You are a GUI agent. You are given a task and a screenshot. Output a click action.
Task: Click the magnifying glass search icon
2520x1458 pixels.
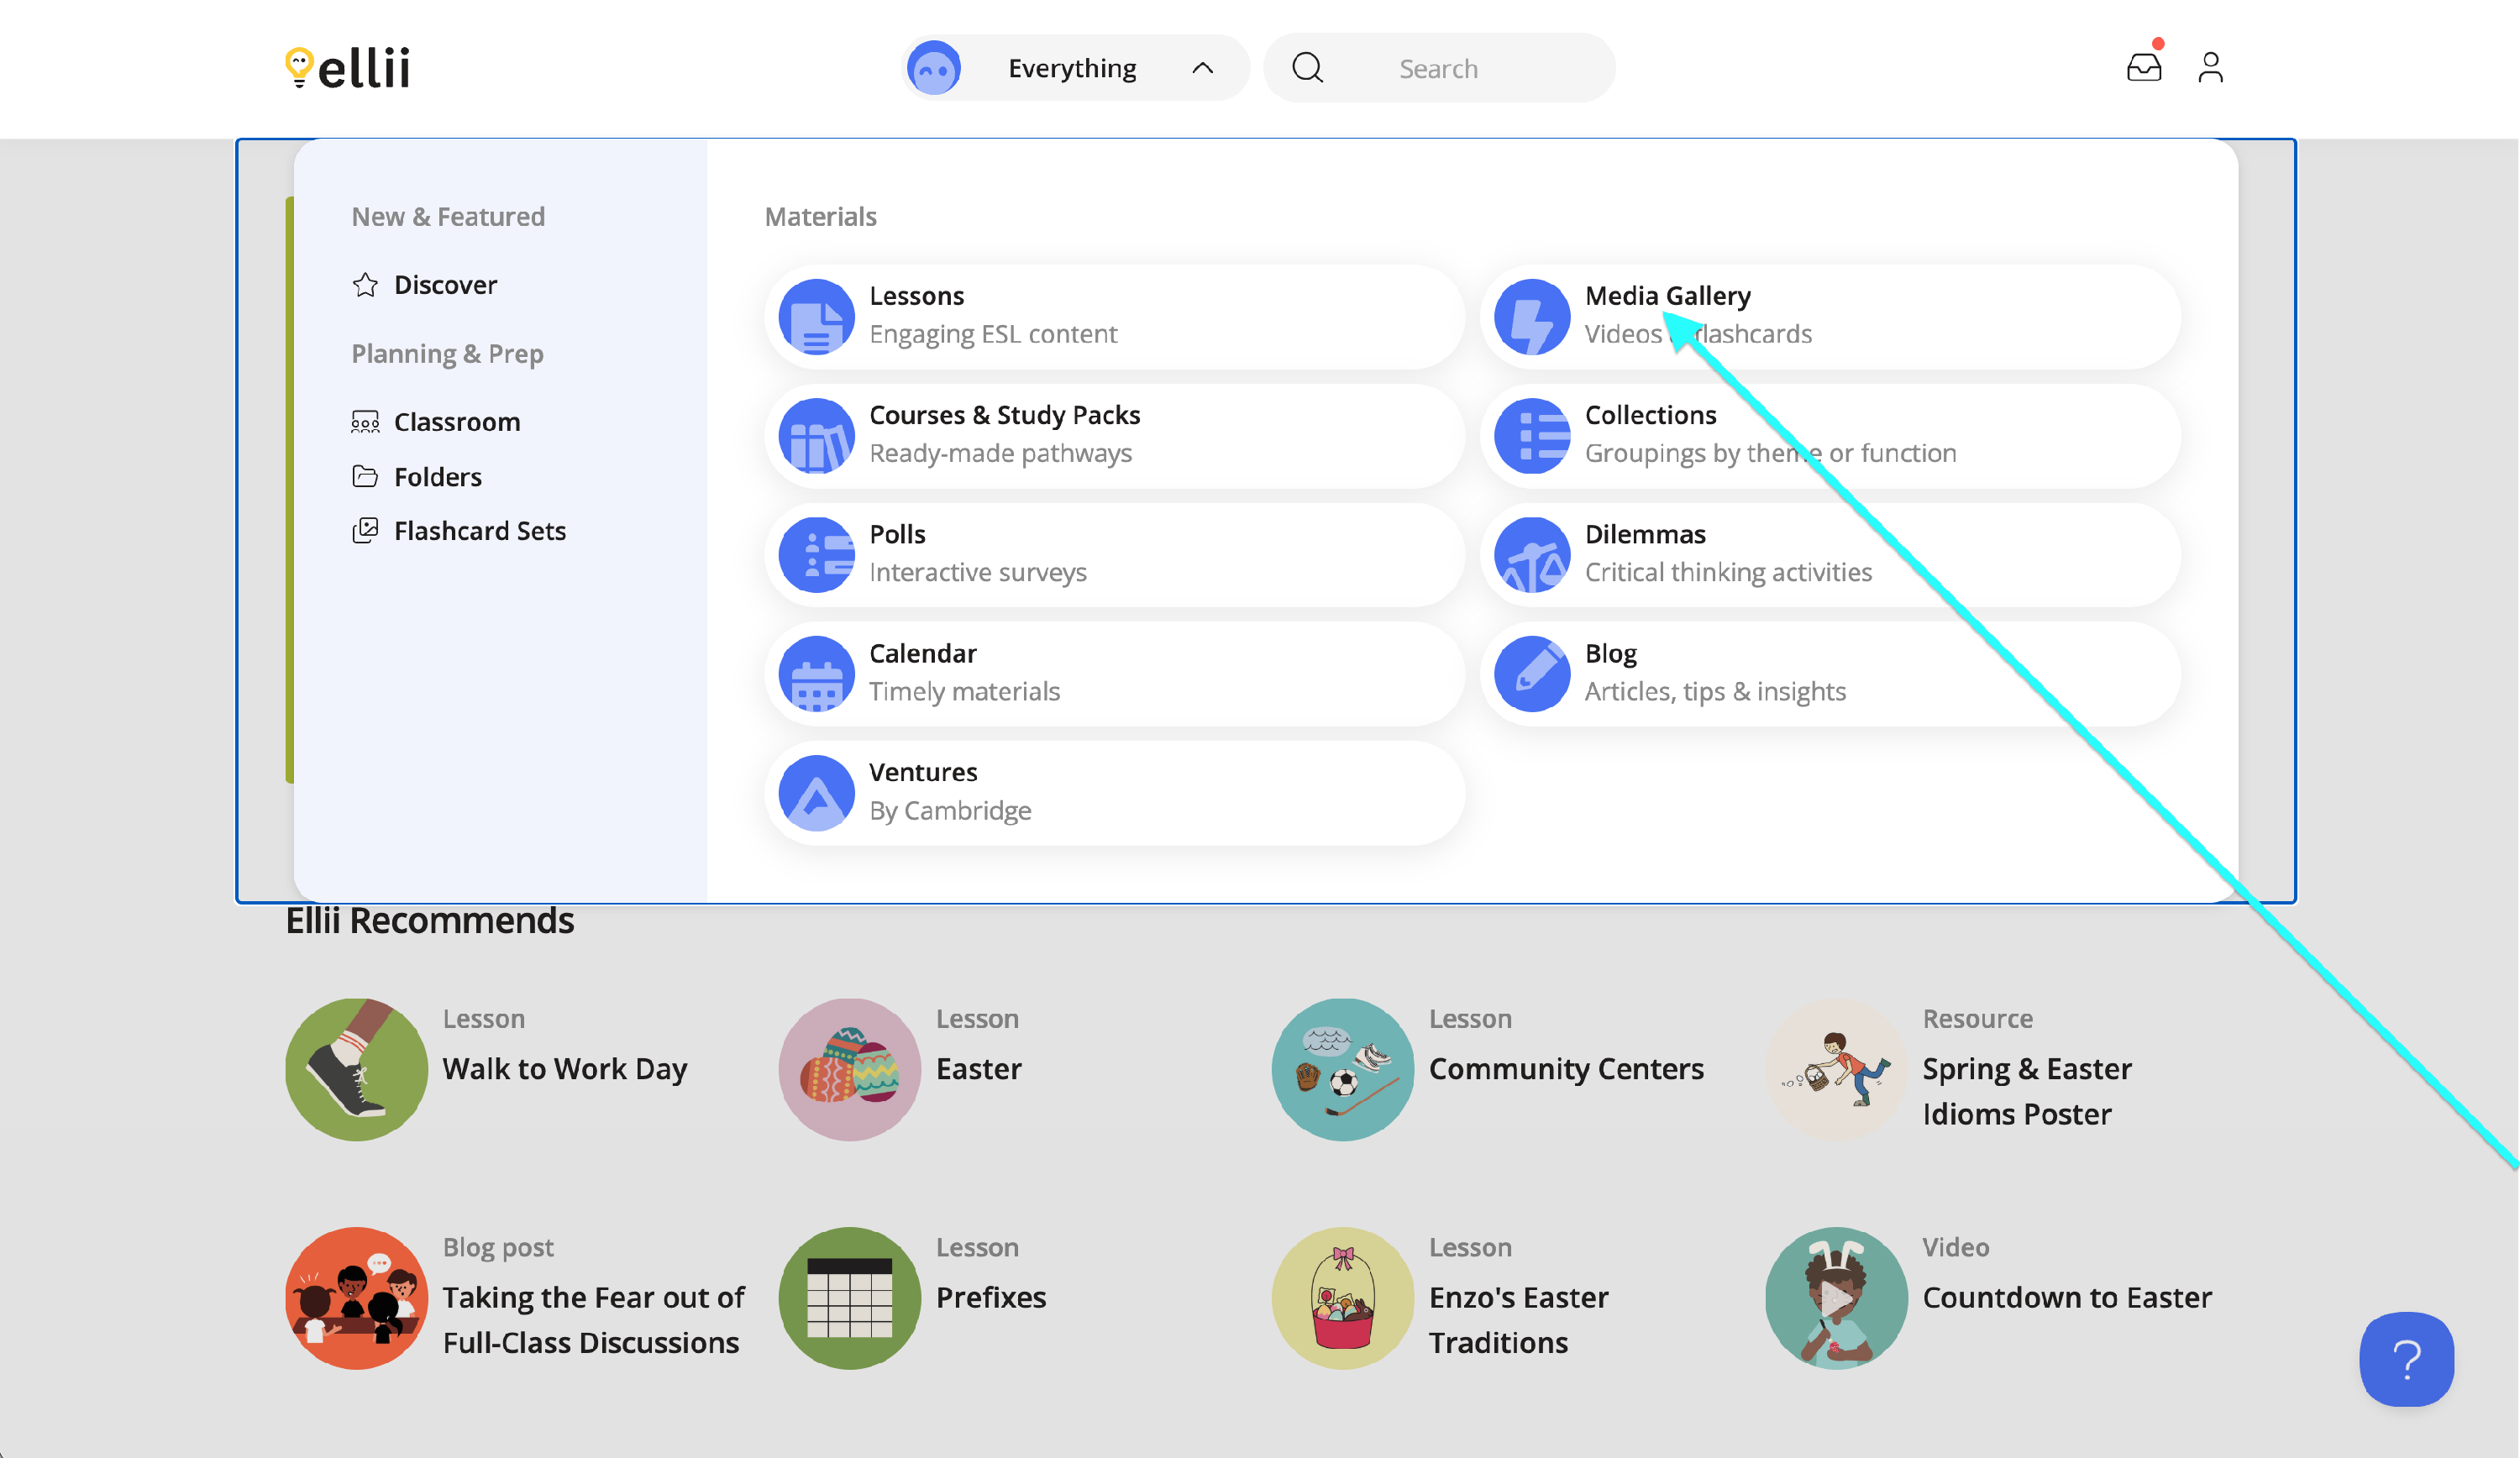pos(1307,68)
